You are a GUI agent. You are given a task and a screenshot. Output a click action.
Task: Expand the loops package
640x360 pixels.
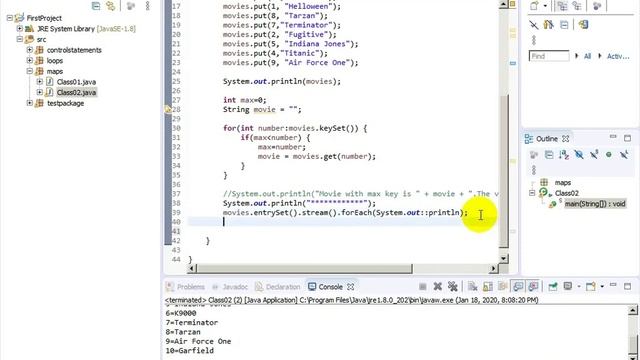click(29, 60)
